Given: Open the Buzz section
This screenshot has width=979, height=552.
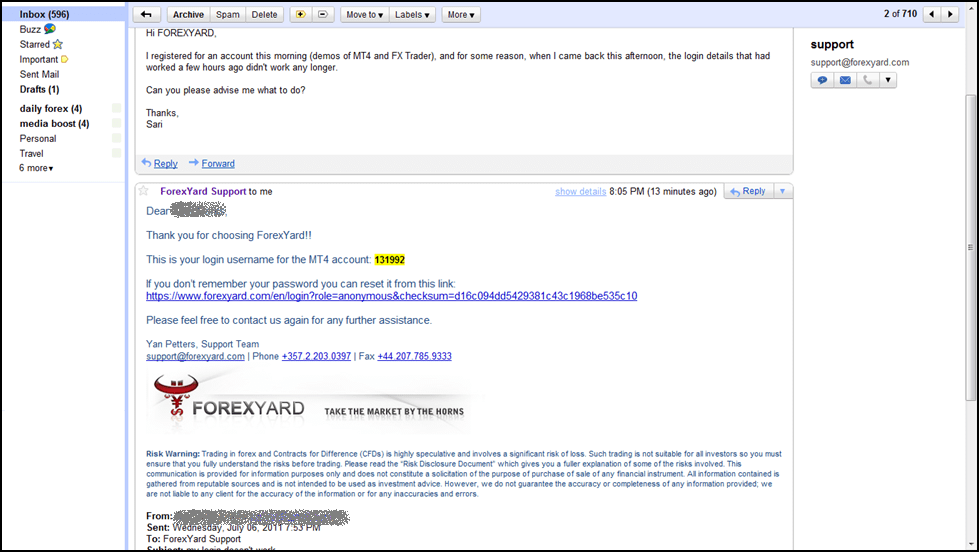Looking at the screenshot, I should coord(30,29).
